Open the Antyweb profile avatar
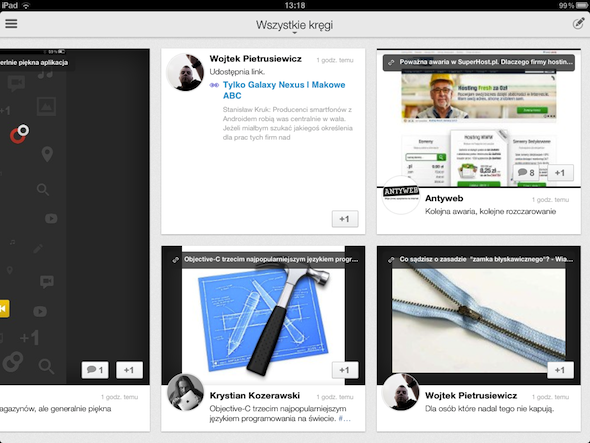 pyautogui.click(x=400, y=195)
